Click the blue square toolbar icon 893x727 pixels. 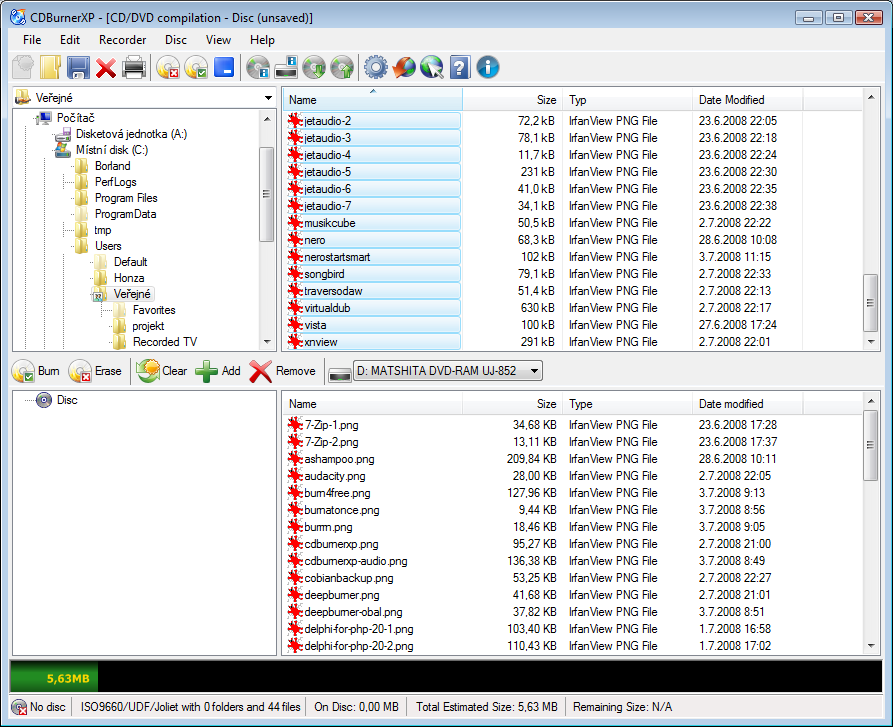(224, 67)
